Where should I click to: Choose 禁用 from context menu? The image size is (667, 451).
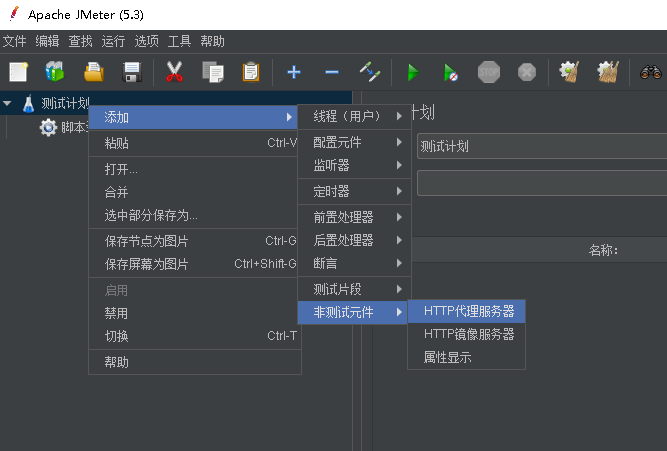(x=193, y=314)
